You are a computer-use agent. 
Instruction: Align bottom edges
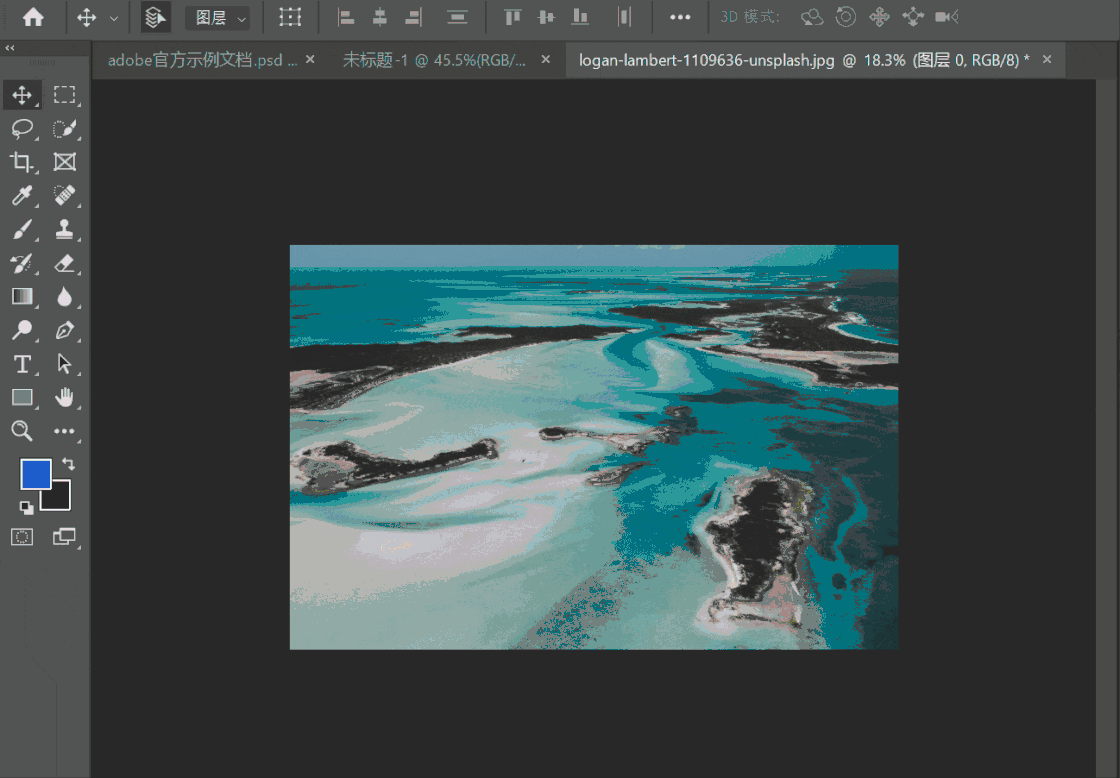pos(580,17)
